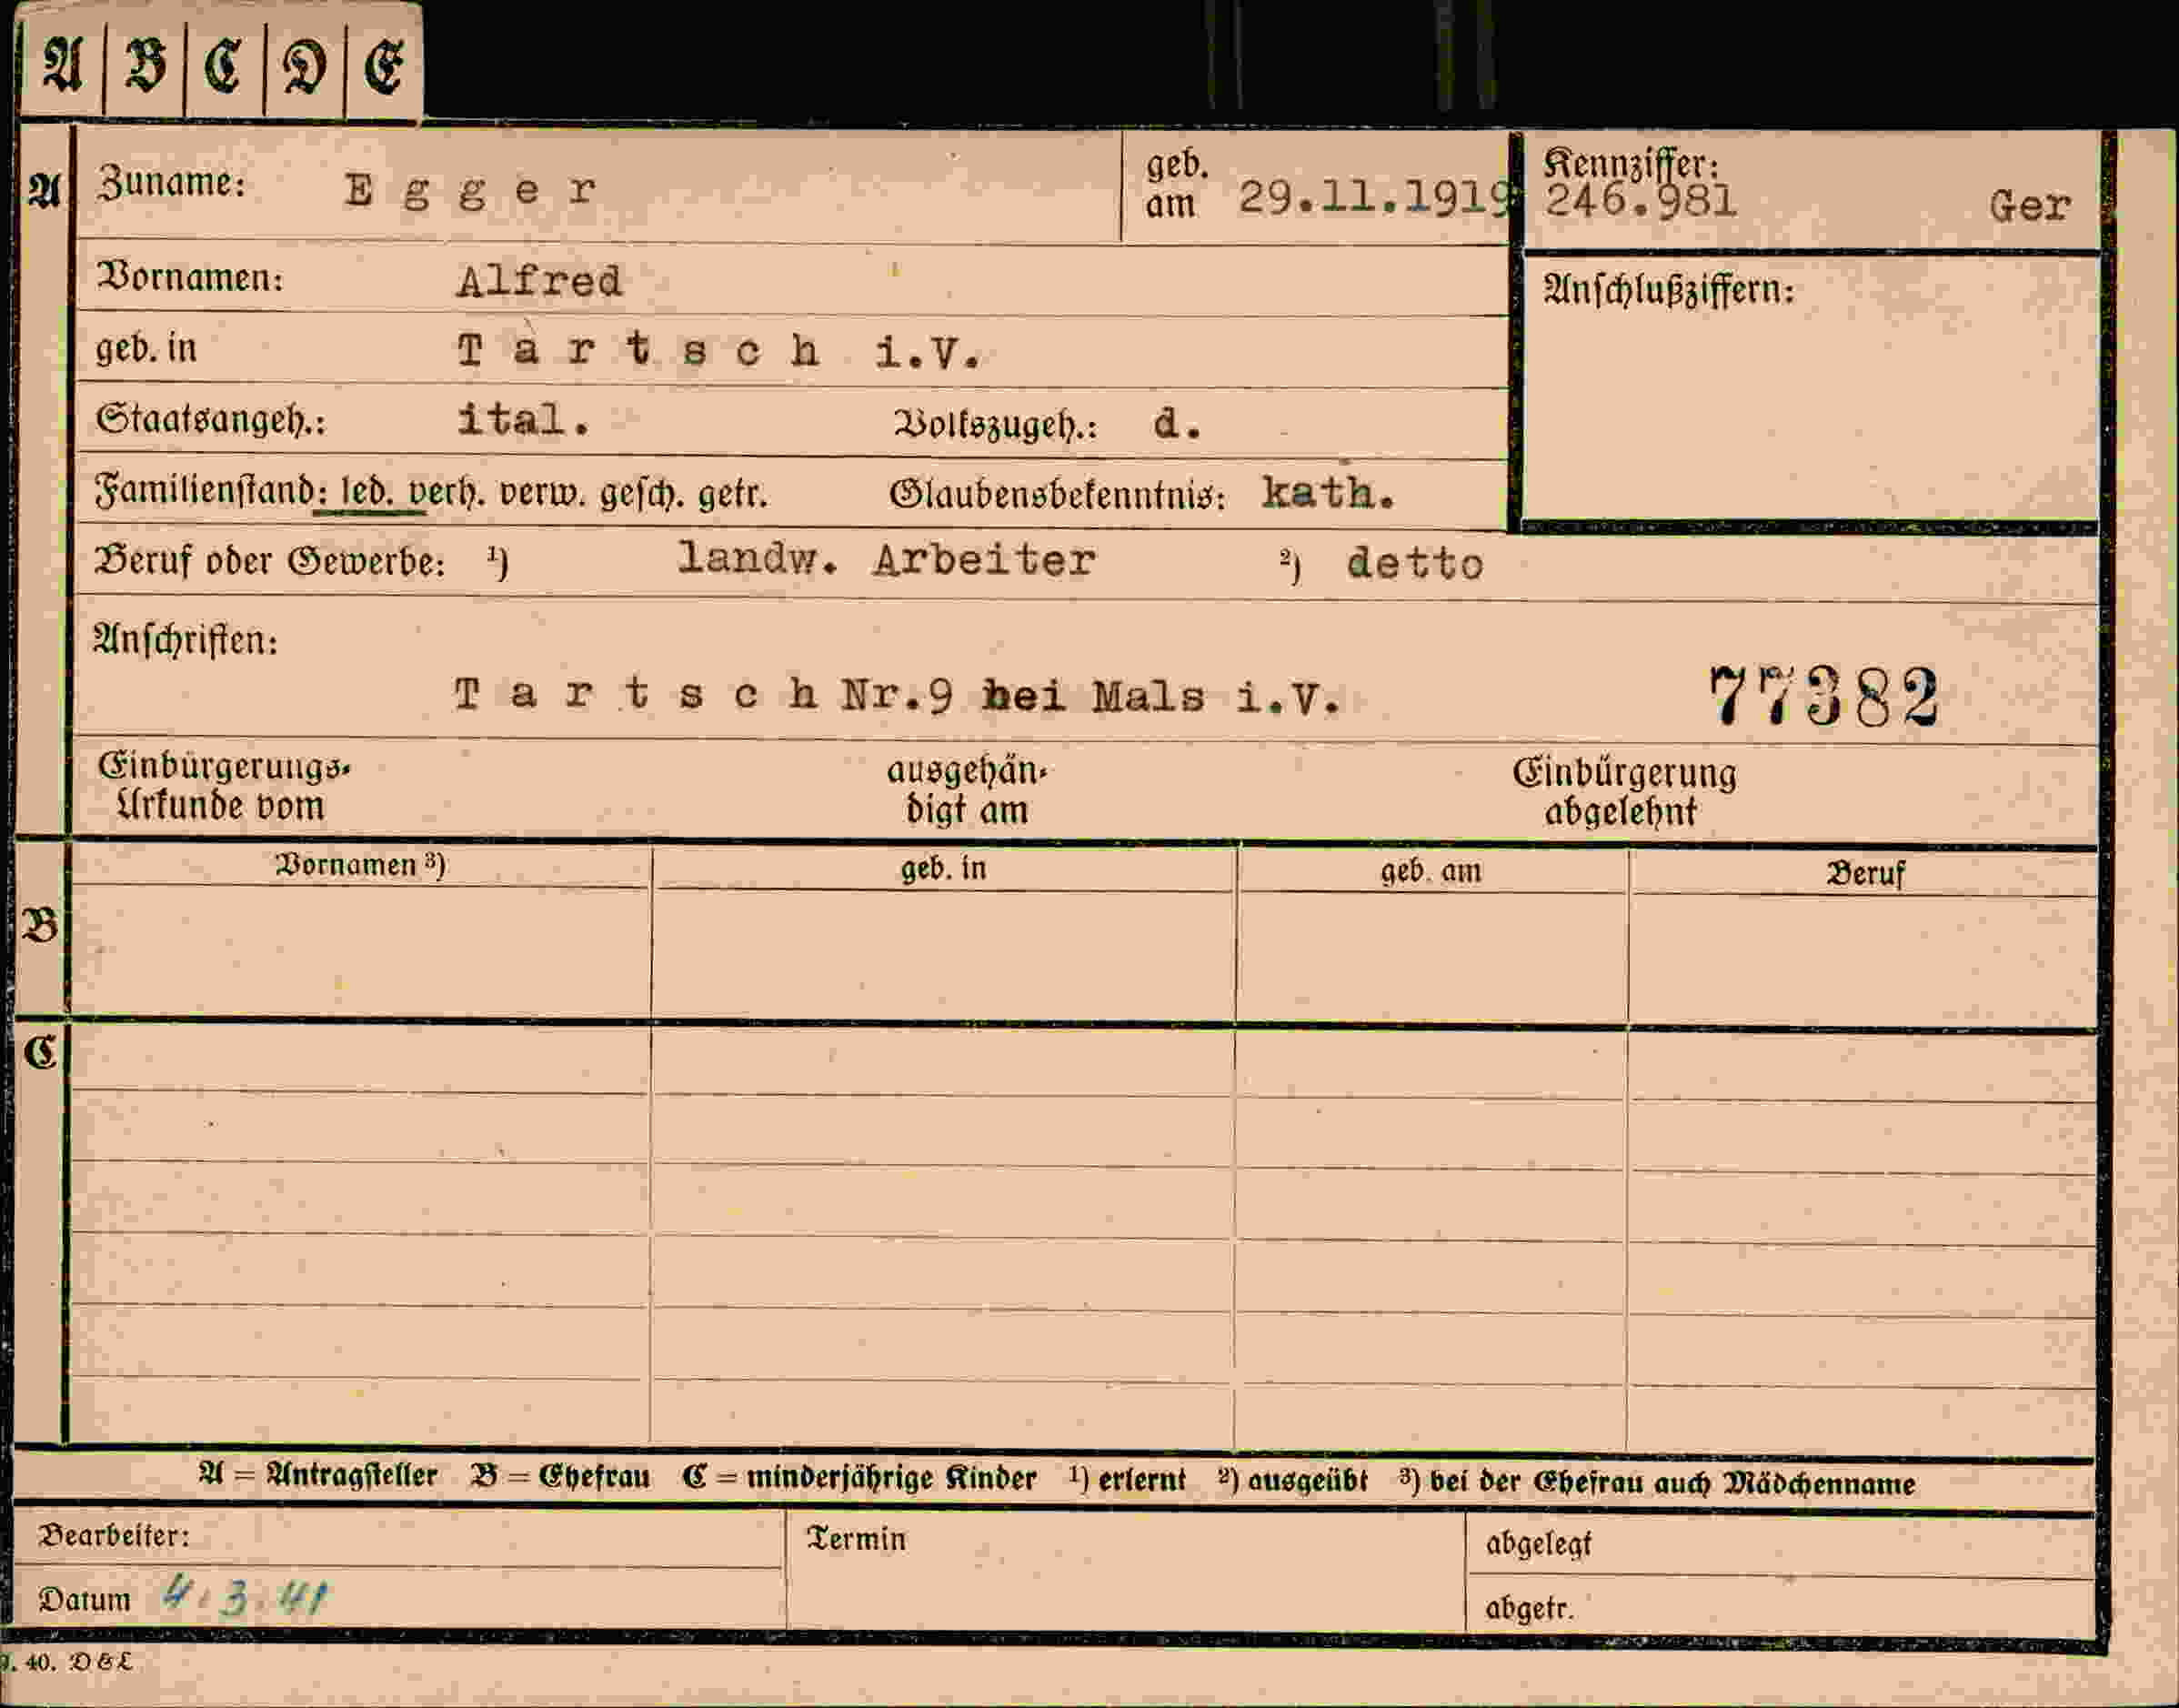Click the legend 'A = Antragsteller'
This screenshot has height=1708, width=2179.
[318, 1476]
